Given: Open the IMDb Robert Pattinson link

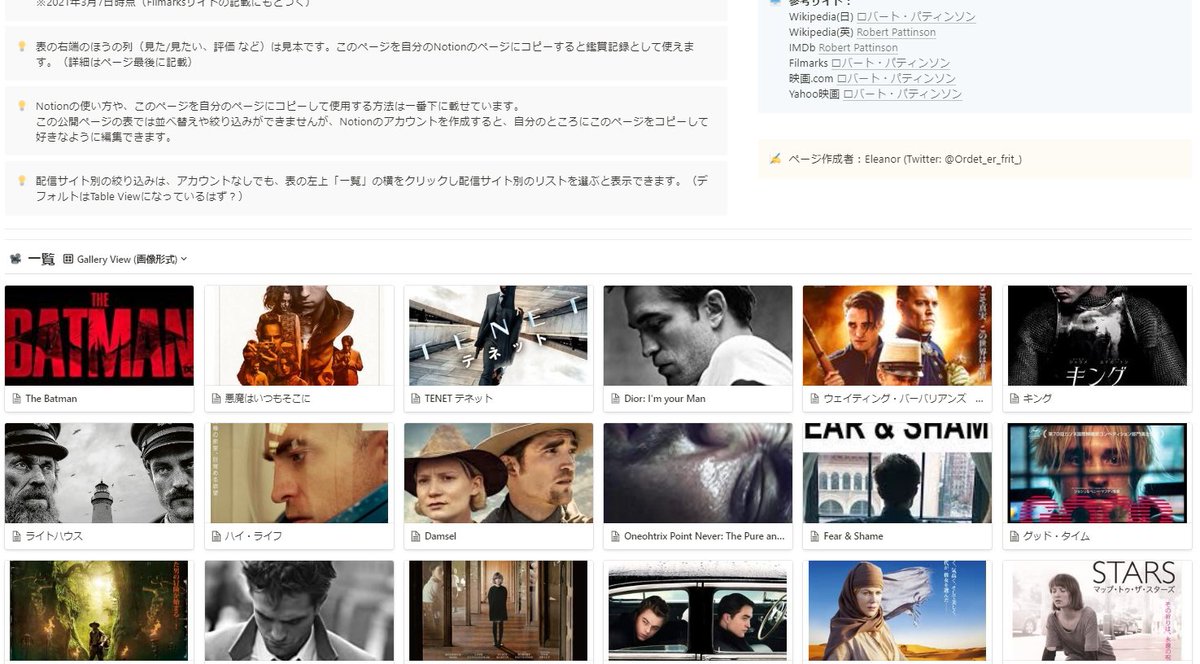Looking at the screenshot, I should click(x=857, y=47).
